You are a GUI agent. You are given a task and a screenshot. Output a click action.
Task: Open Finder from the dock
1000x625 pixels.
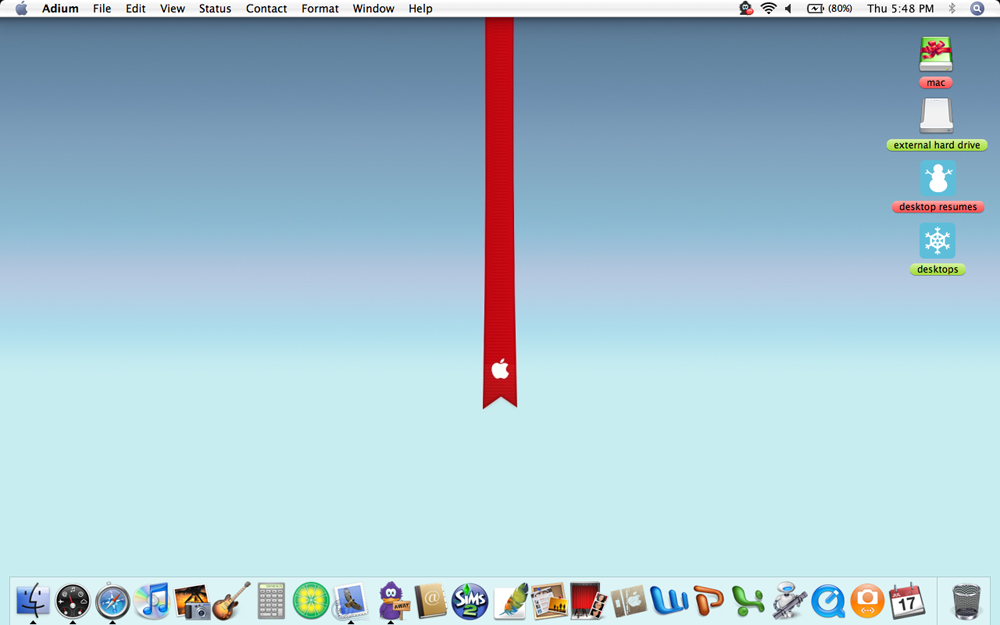(x=33, y=601)
